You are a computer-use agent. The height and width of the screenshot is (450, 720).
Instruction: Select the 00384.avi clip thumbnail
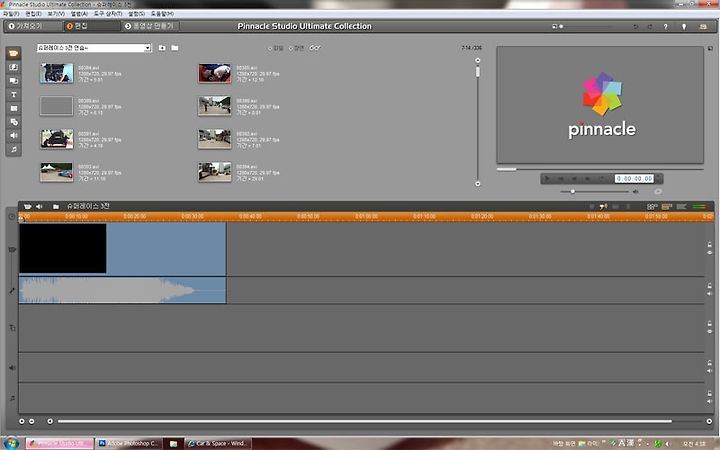pyautogui.click(x=56, y=73)
